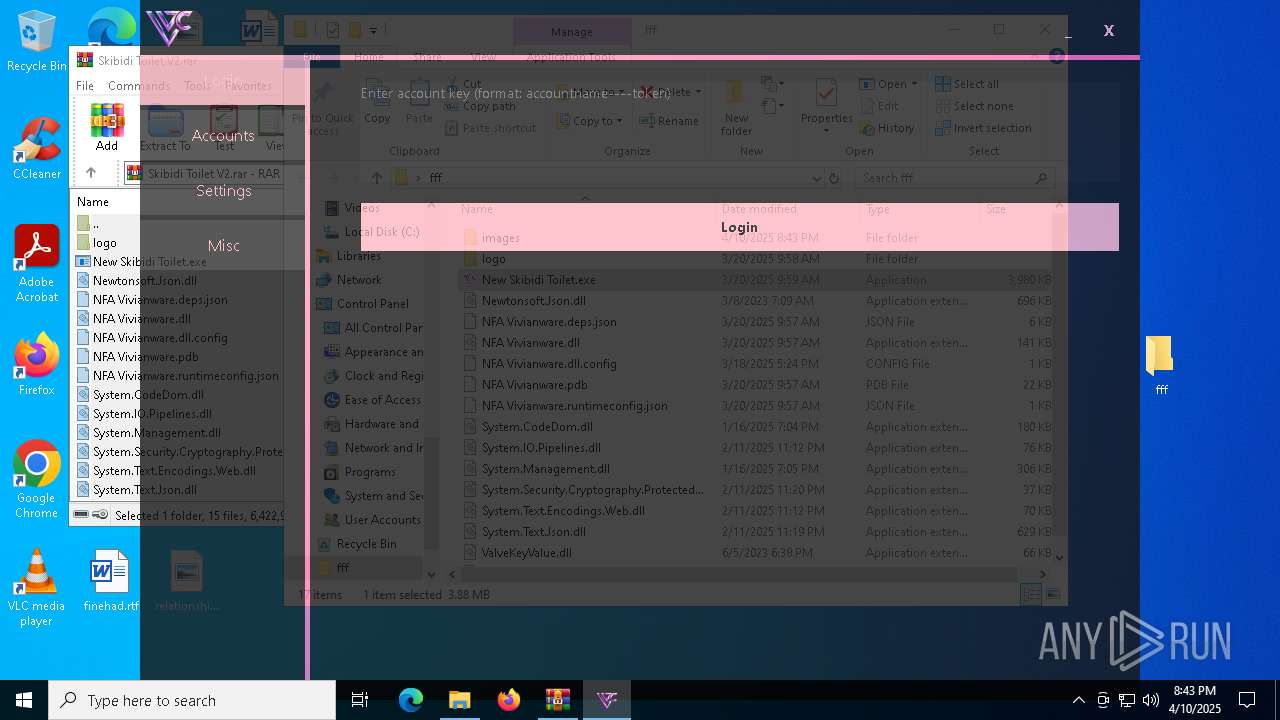Click the taskbar search box

(x=192, y=700)
